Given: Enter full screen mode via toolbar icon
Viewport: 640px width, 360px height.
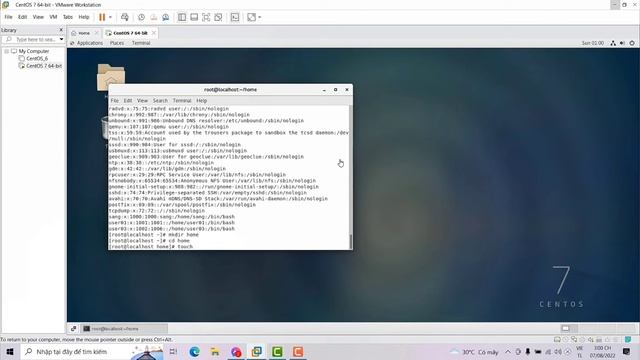Looking at the screenshot, I should 206,17.
